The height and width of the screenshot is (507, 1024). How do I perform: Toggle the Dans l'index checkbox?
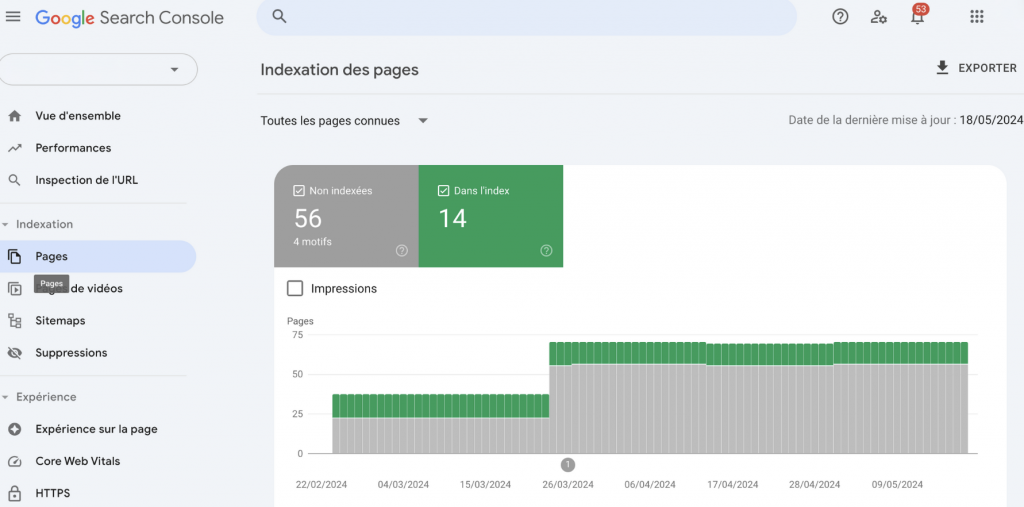coord(444,191)
